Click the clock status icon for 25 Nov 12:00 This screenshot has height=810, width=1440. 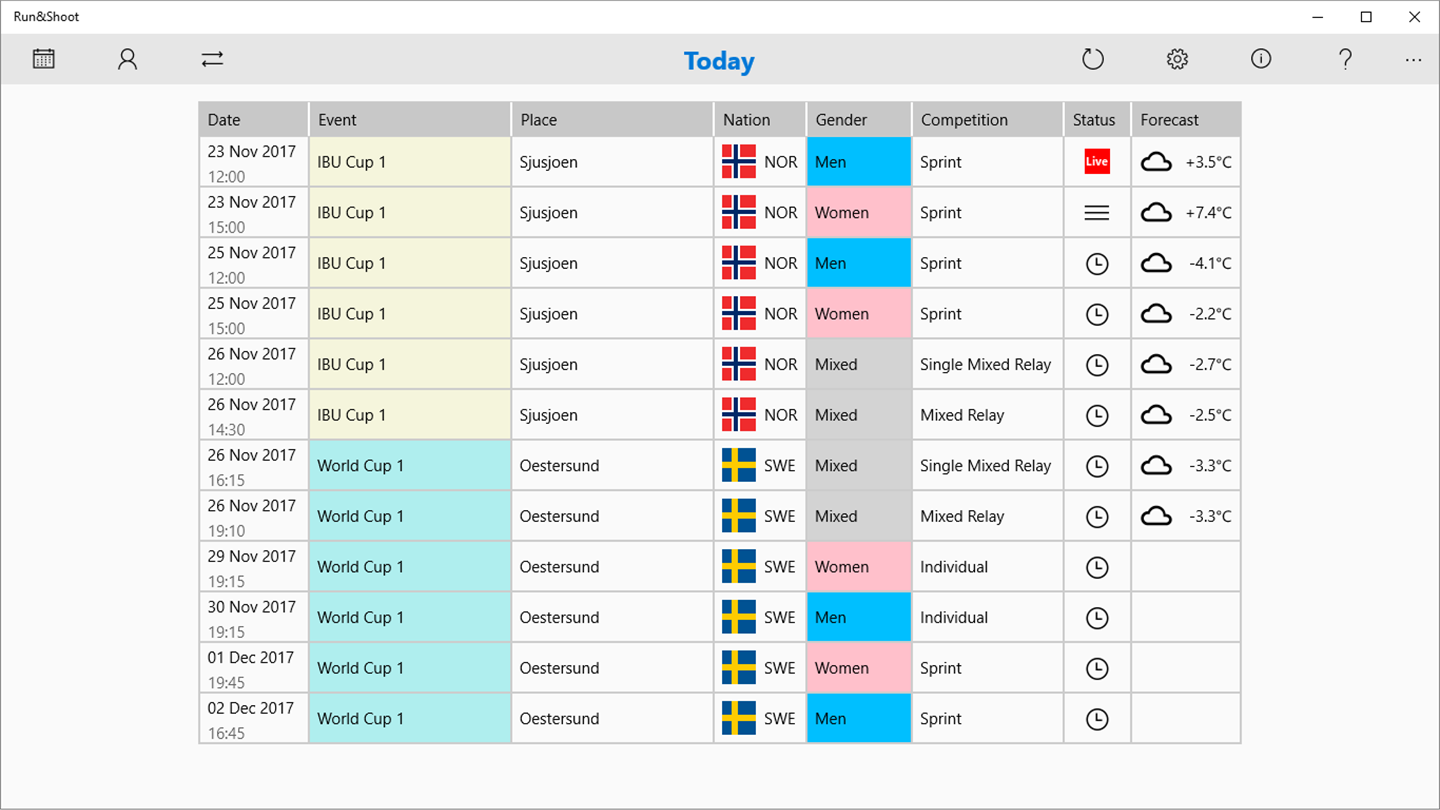click(x=1097, y=264)
